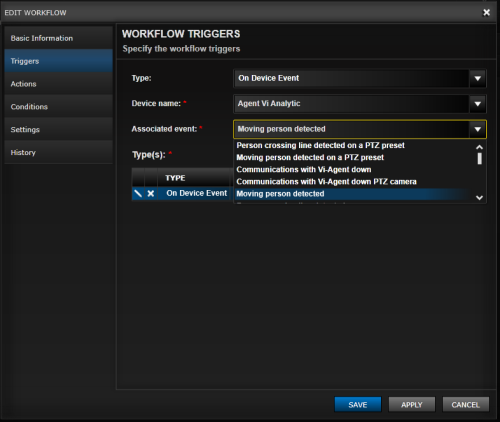Edit the On Device Event trigger row
The height and width of the screenshot is (422, 500).
coord(138,193)
